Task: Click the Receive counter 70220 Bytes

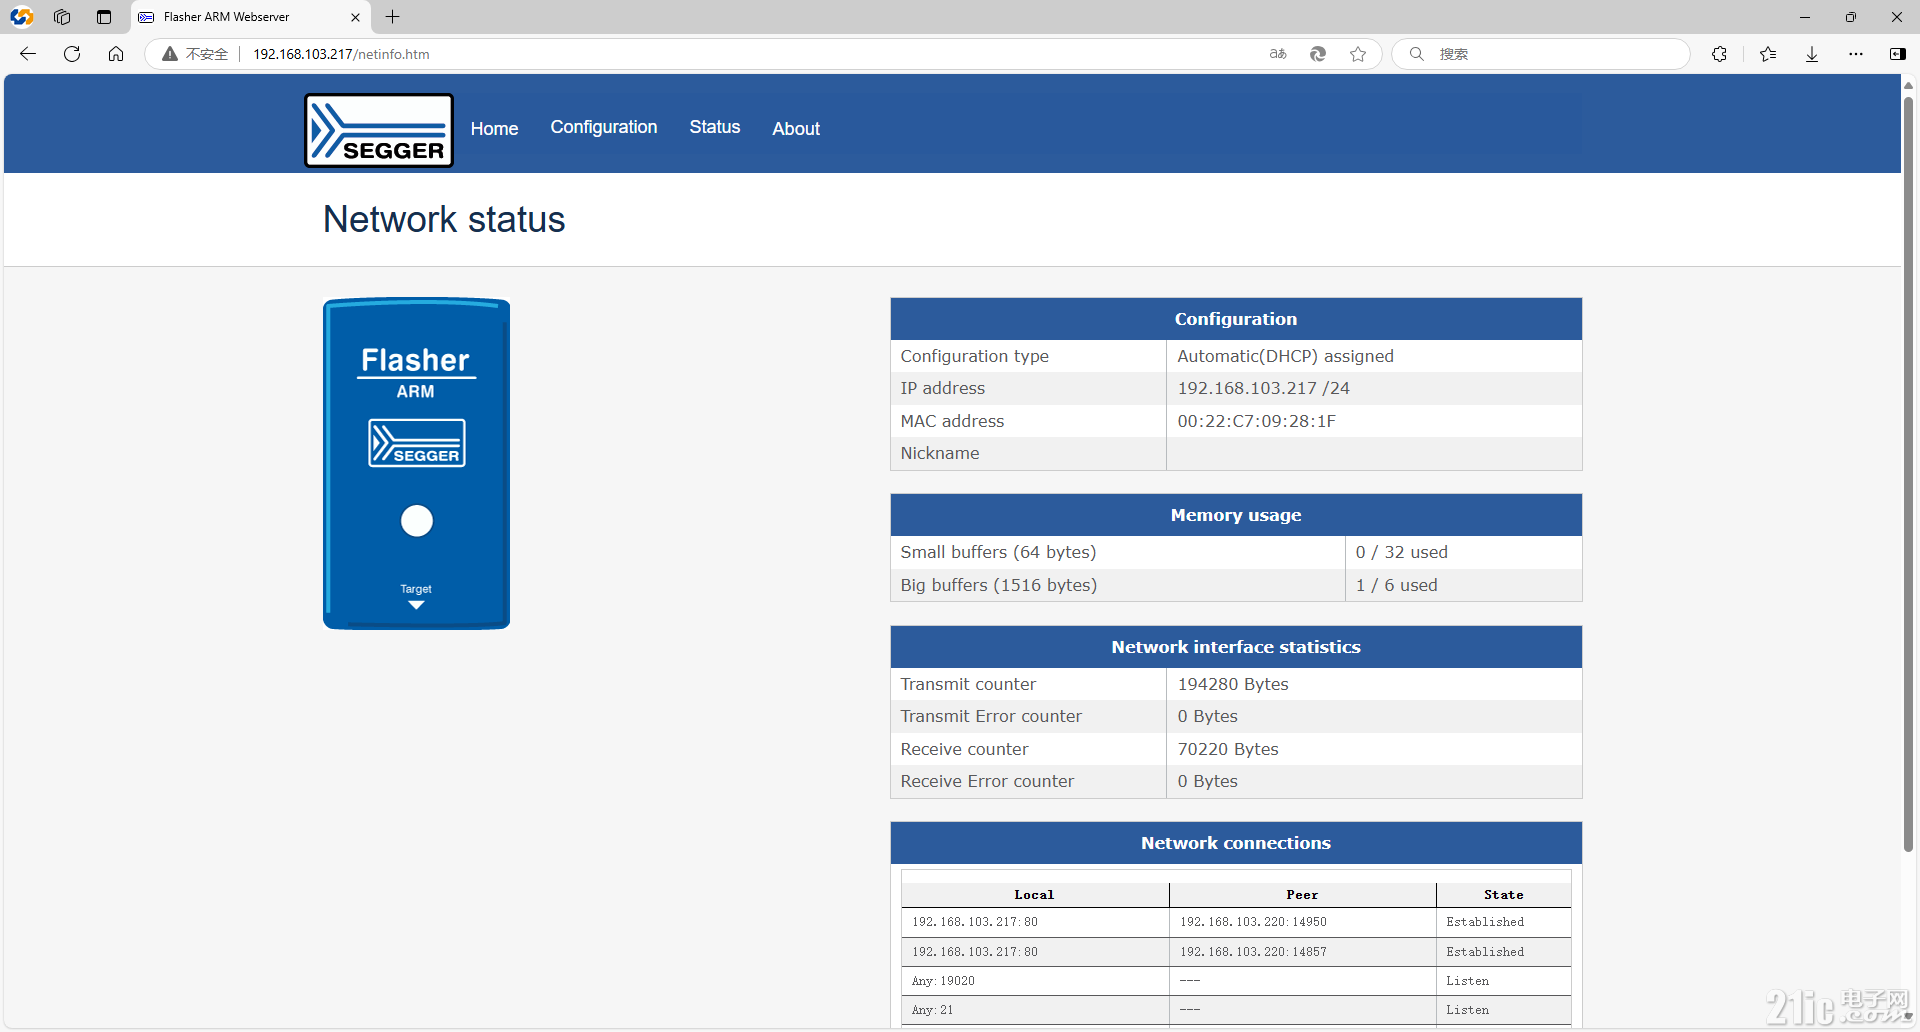Action: (x=1228, y=749)
